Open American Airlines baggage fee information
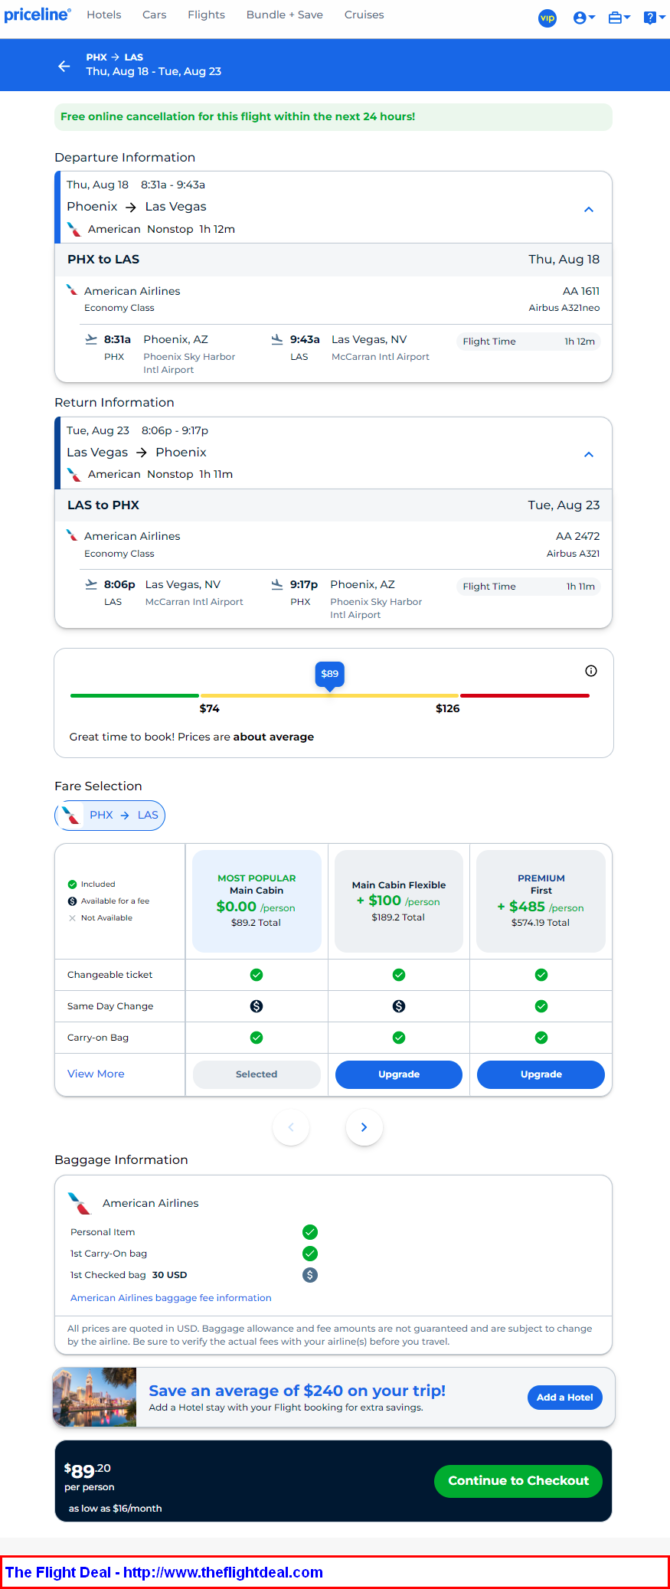The image size is (670, 1589). pyautogui.click(x=171, y=1298)
